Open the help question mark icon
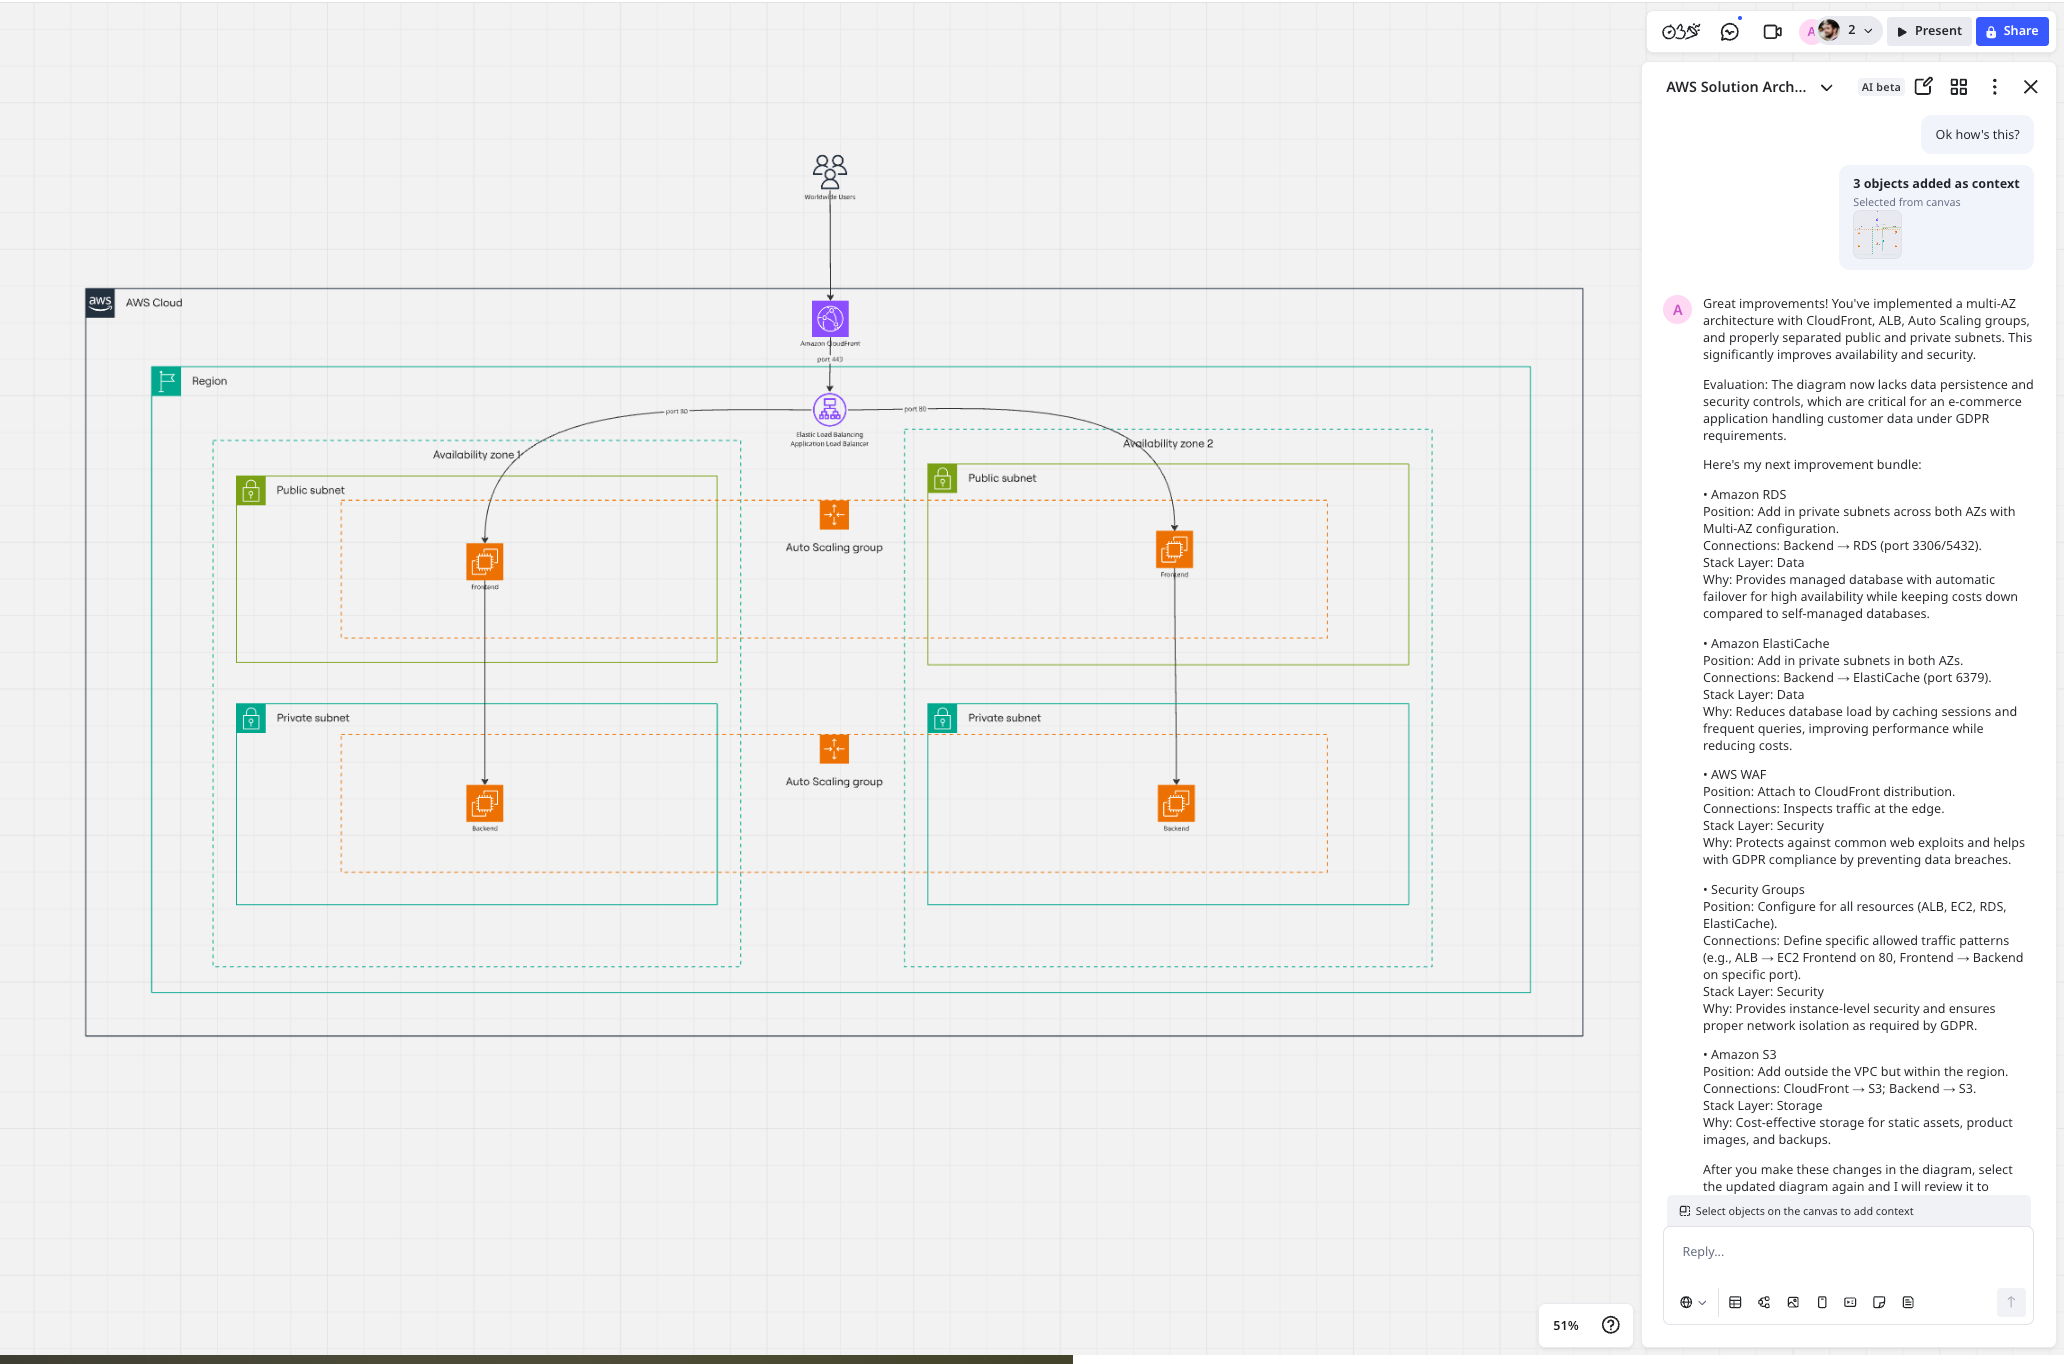Screen dimensions: 2064x1364 (1610, 1325)
